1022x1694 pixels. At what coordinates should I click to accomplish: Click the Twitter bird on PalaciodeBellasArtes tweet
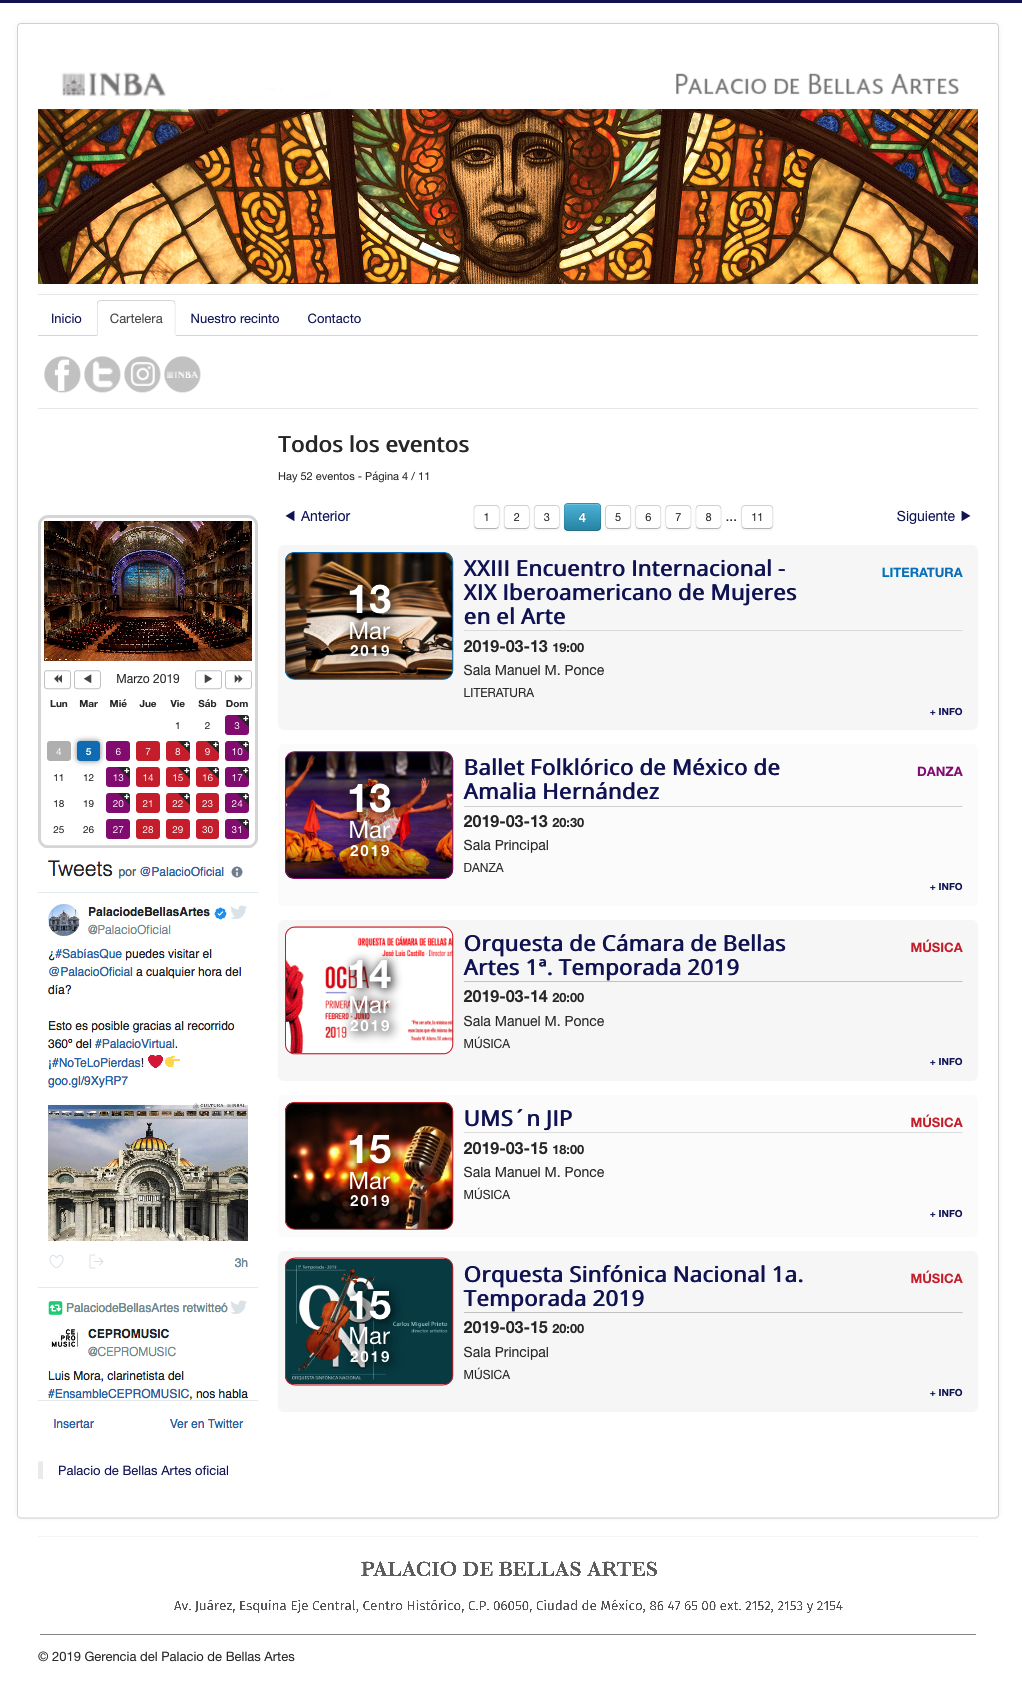coord(239,912)
